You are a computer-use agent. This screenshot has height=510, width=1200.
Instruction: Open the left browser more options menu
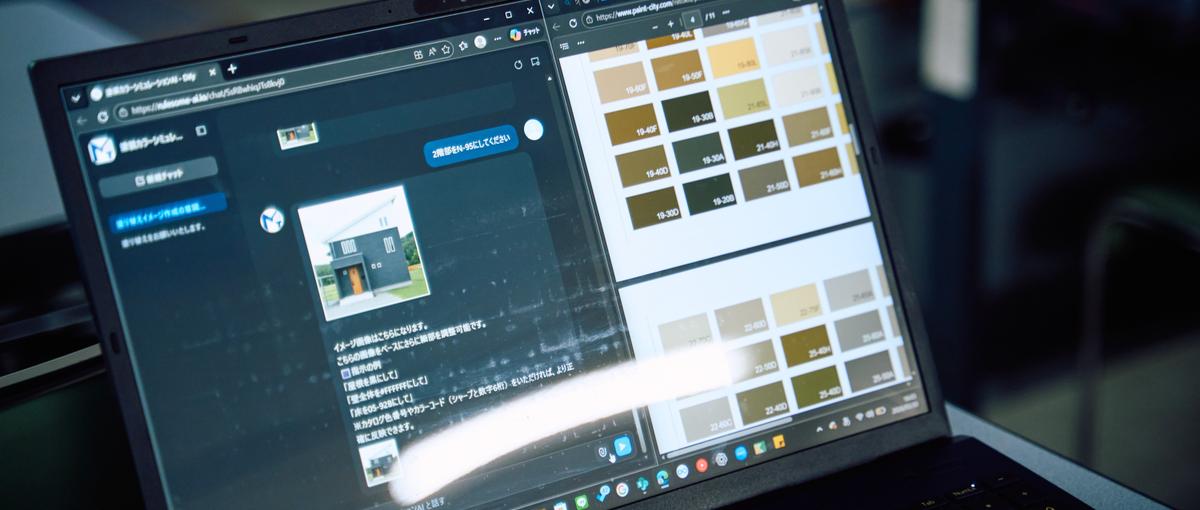coord(496,39)
